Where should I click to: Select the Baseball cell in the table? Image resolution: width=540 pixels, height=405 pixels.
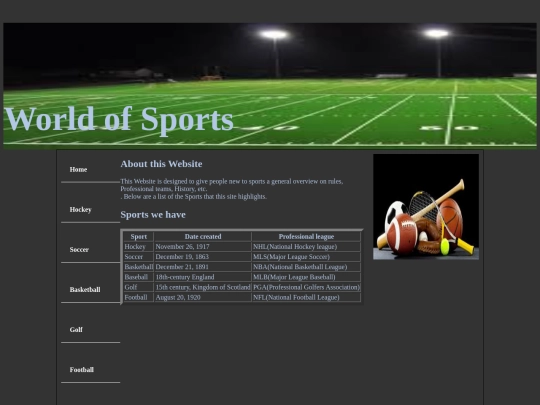(x=139, y=277)
